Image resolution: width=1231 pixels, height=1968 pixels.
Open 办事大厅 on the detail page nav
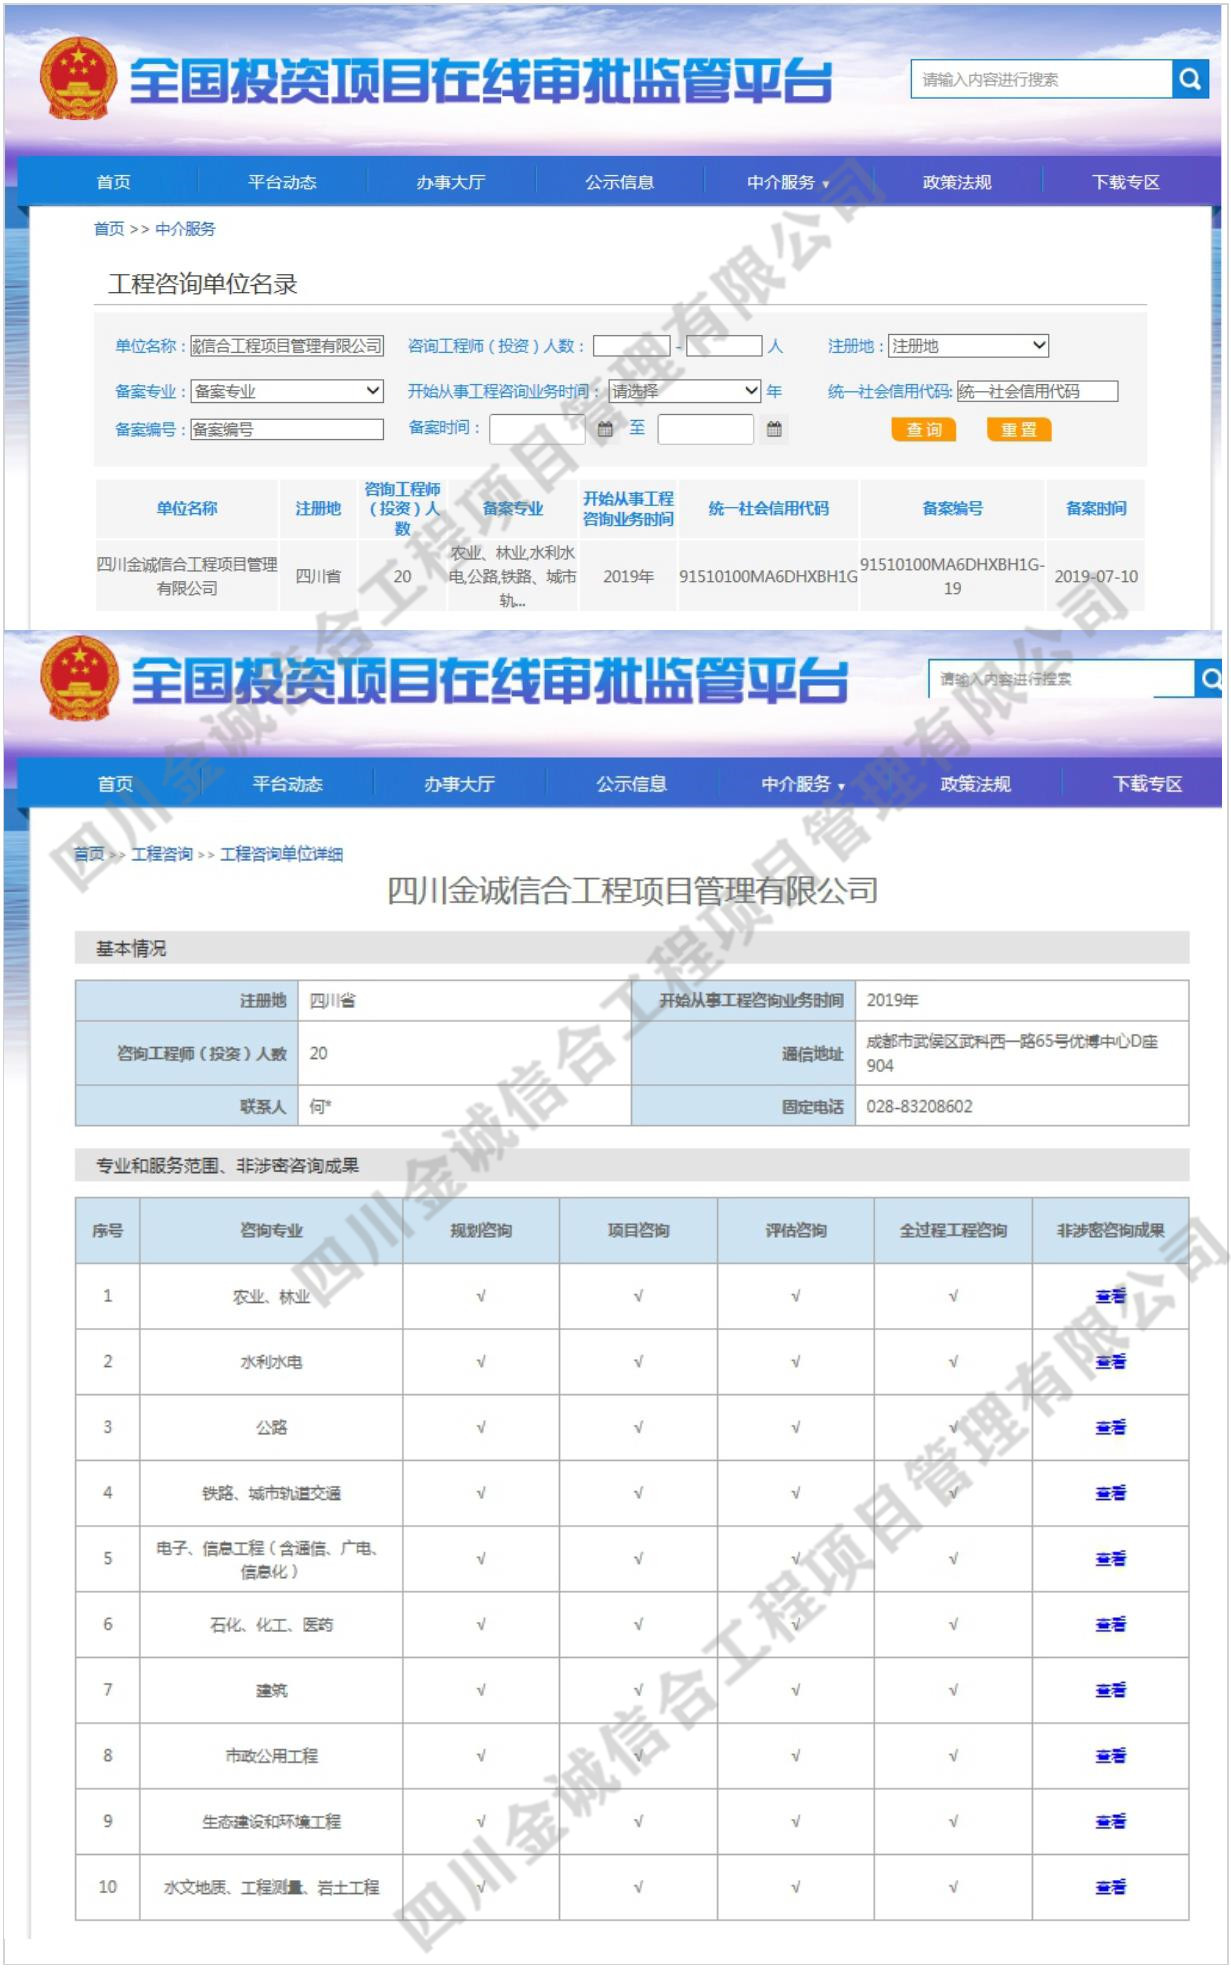(x=459, y=784)
